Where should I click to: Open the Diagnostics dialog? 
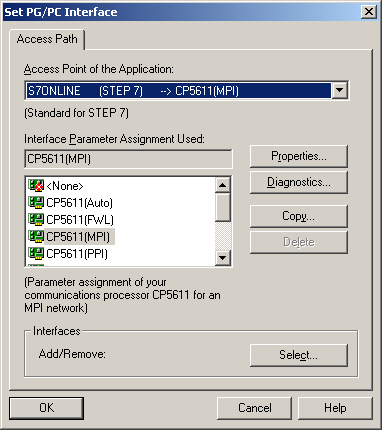pos(299,182)
